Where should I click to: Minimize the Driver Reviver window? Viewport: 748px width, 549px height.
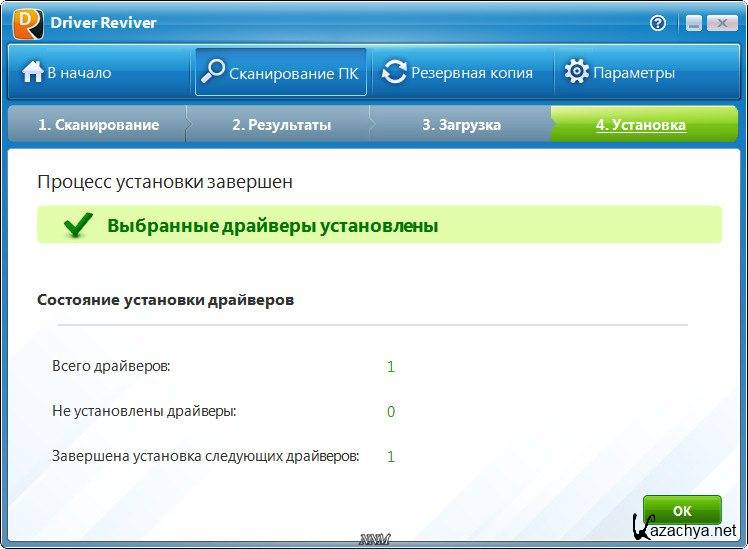[x=692, y=23]
